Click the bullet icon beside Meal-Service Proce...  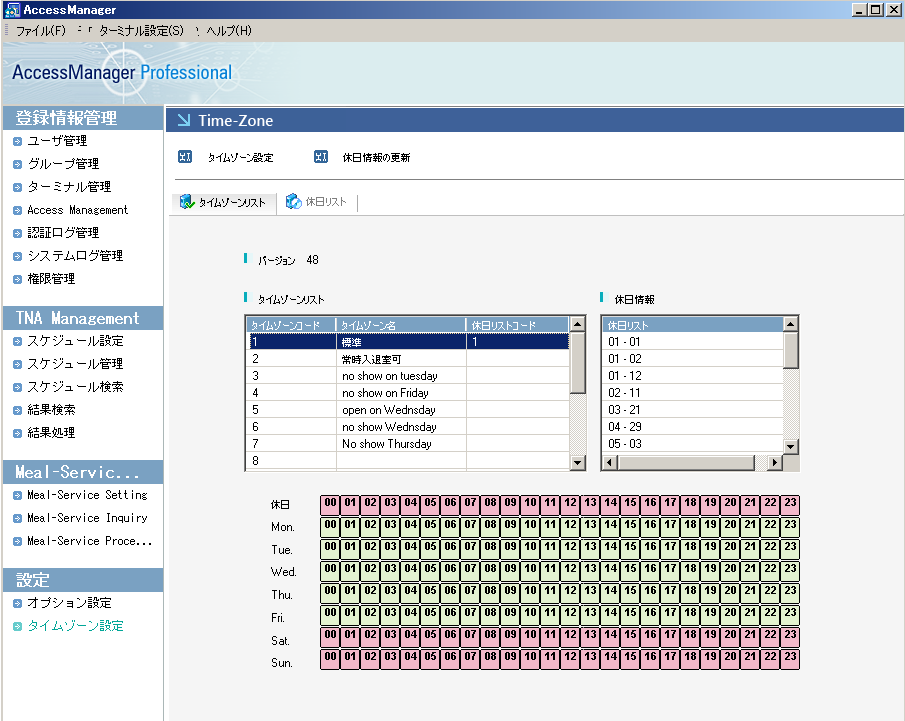17,542
